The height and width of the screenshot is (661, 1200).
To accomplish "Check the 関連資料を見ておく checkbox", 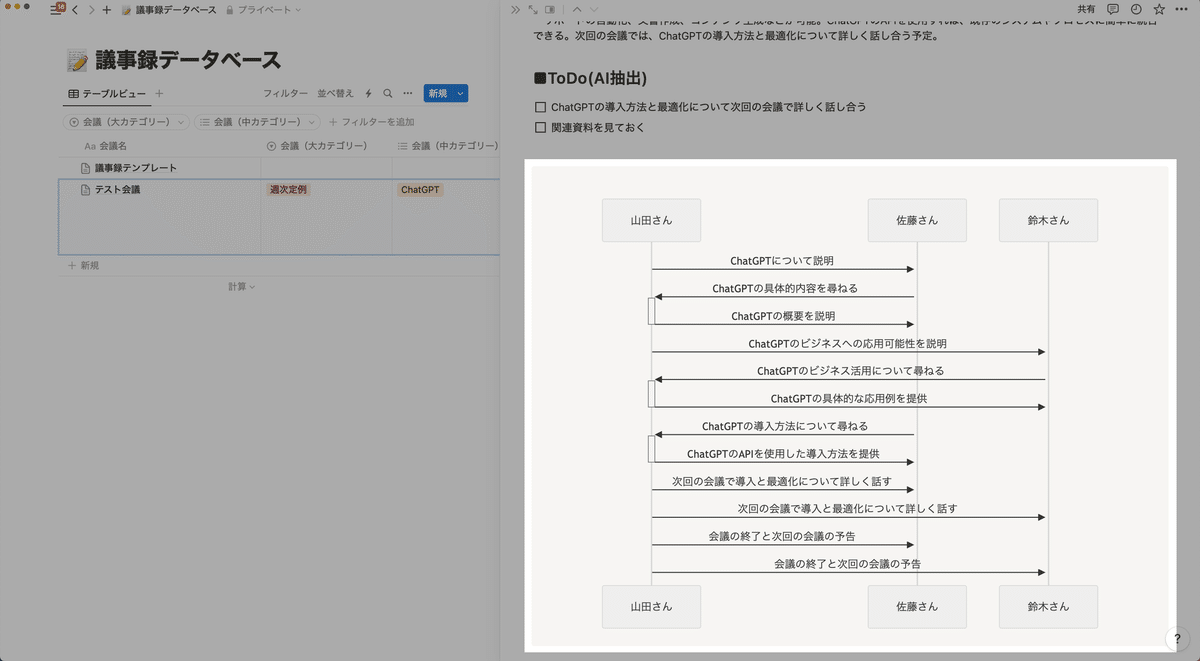I will [x=541, y=127].
